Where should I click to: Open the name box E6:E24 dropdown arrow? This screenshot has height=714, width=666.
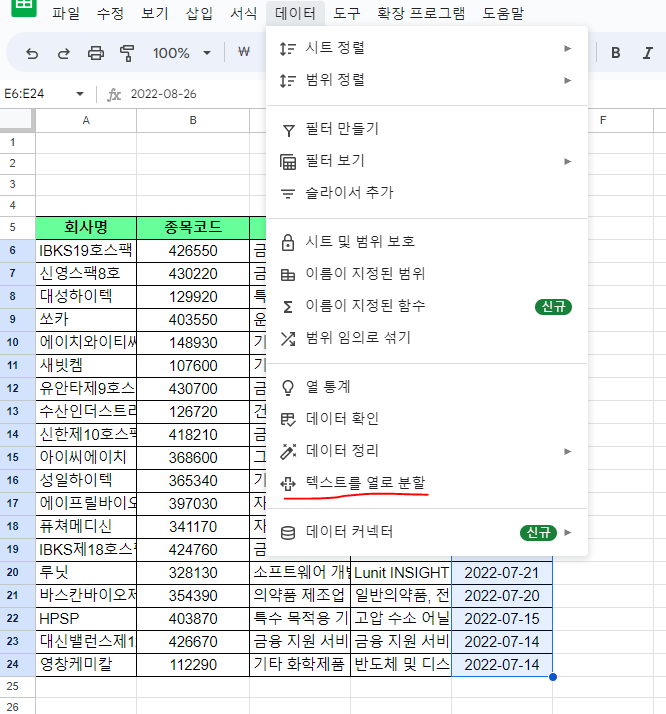pos(80,94)
